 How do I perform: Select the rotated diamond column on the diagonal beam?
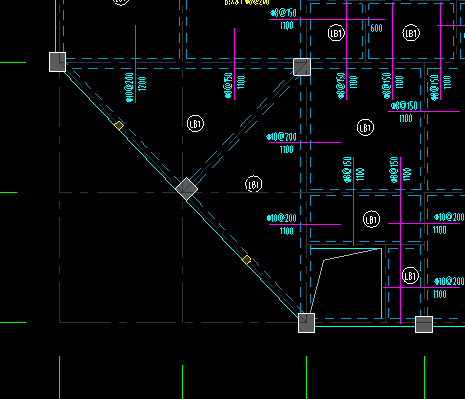click(x=186, y=189)
